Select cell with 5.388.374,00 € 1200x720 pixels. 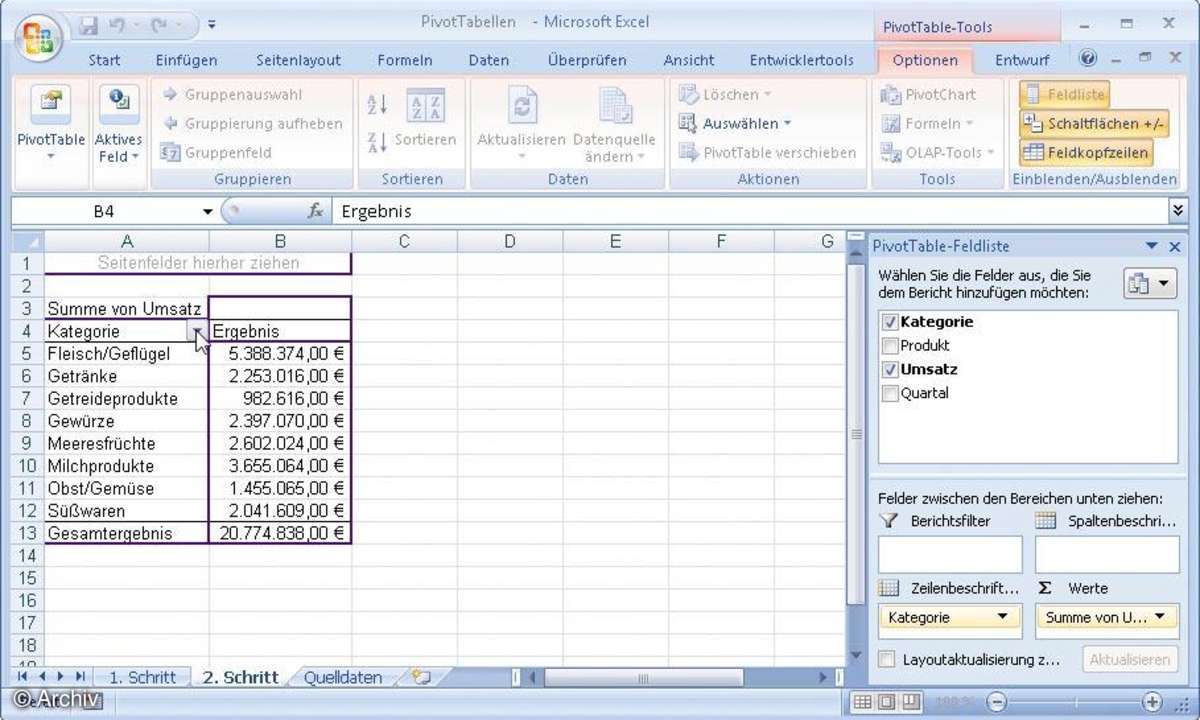pyautogui.click(x=280, y=354)
